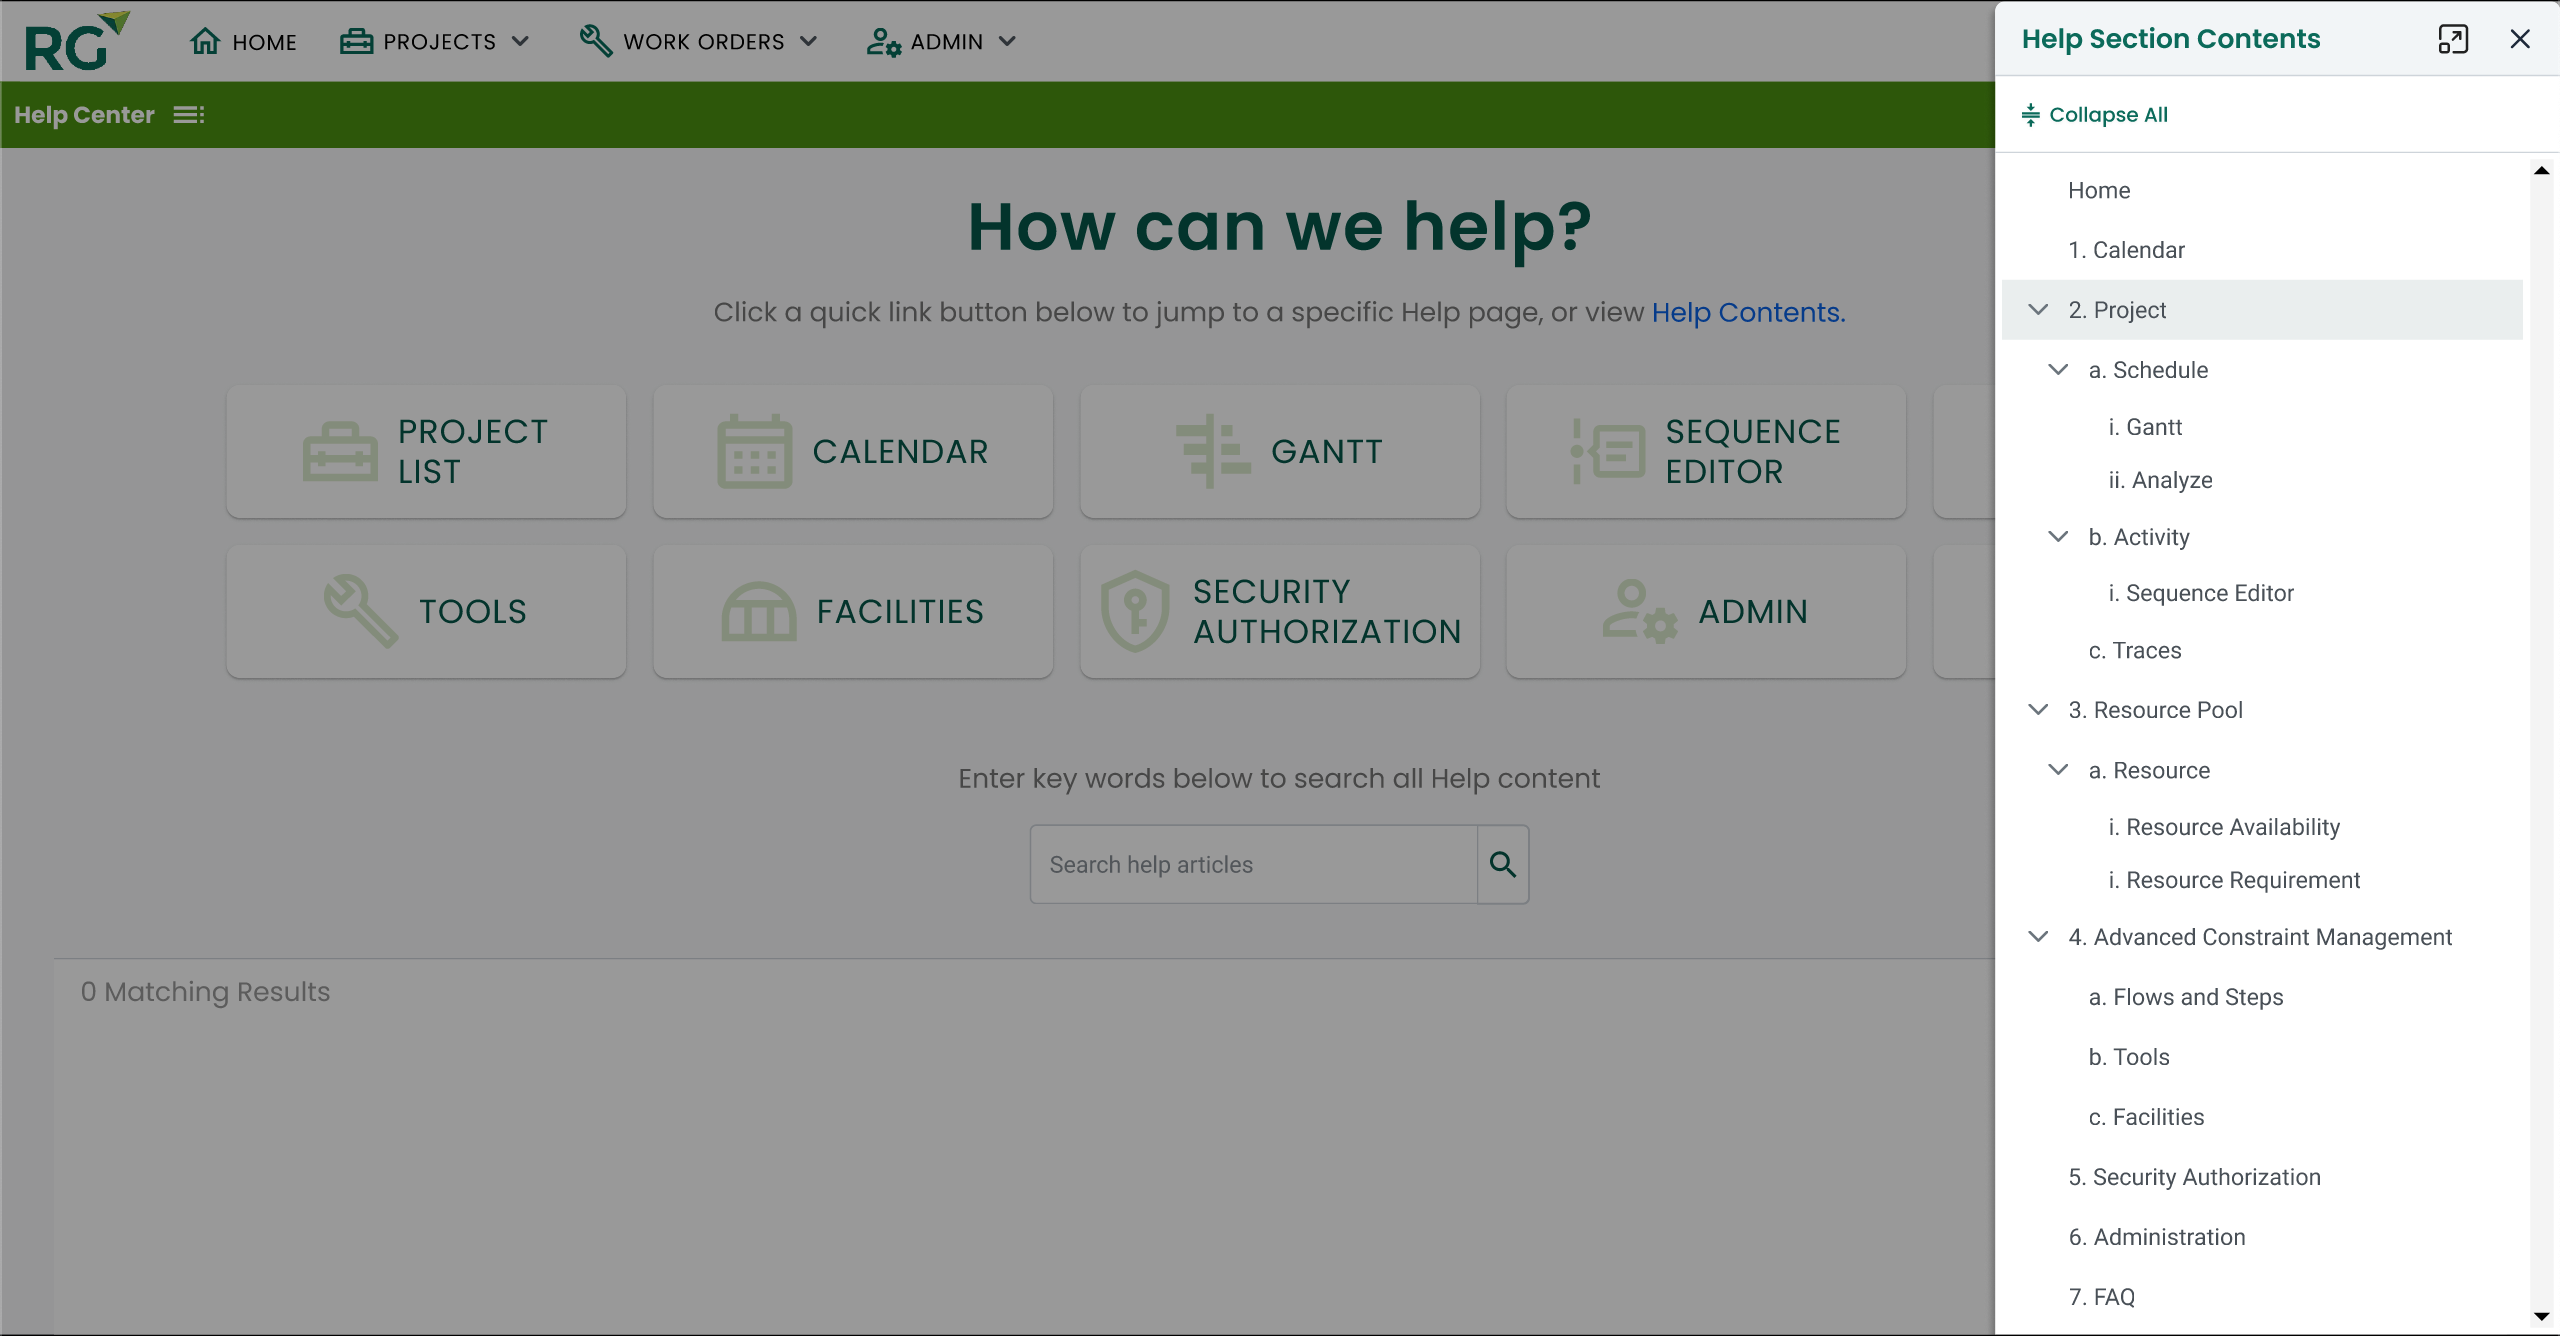Collapse the 3. Resource Pool chevron
The image size is (2560, 1336).
coord(2038,710)
